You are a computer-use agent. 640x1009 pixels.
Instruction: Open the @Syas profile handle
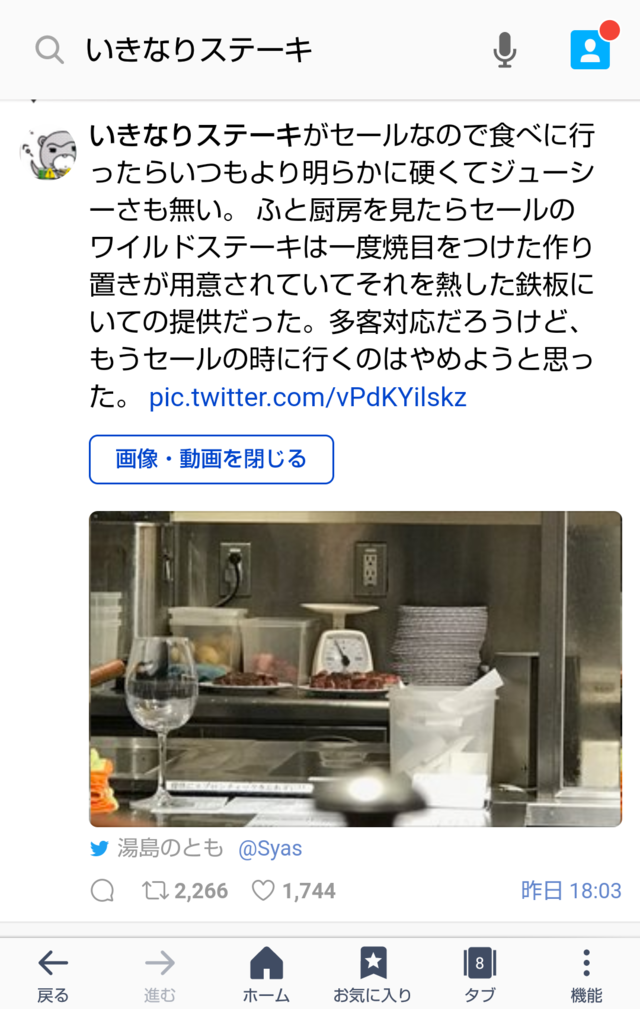[x=270, y=849]
